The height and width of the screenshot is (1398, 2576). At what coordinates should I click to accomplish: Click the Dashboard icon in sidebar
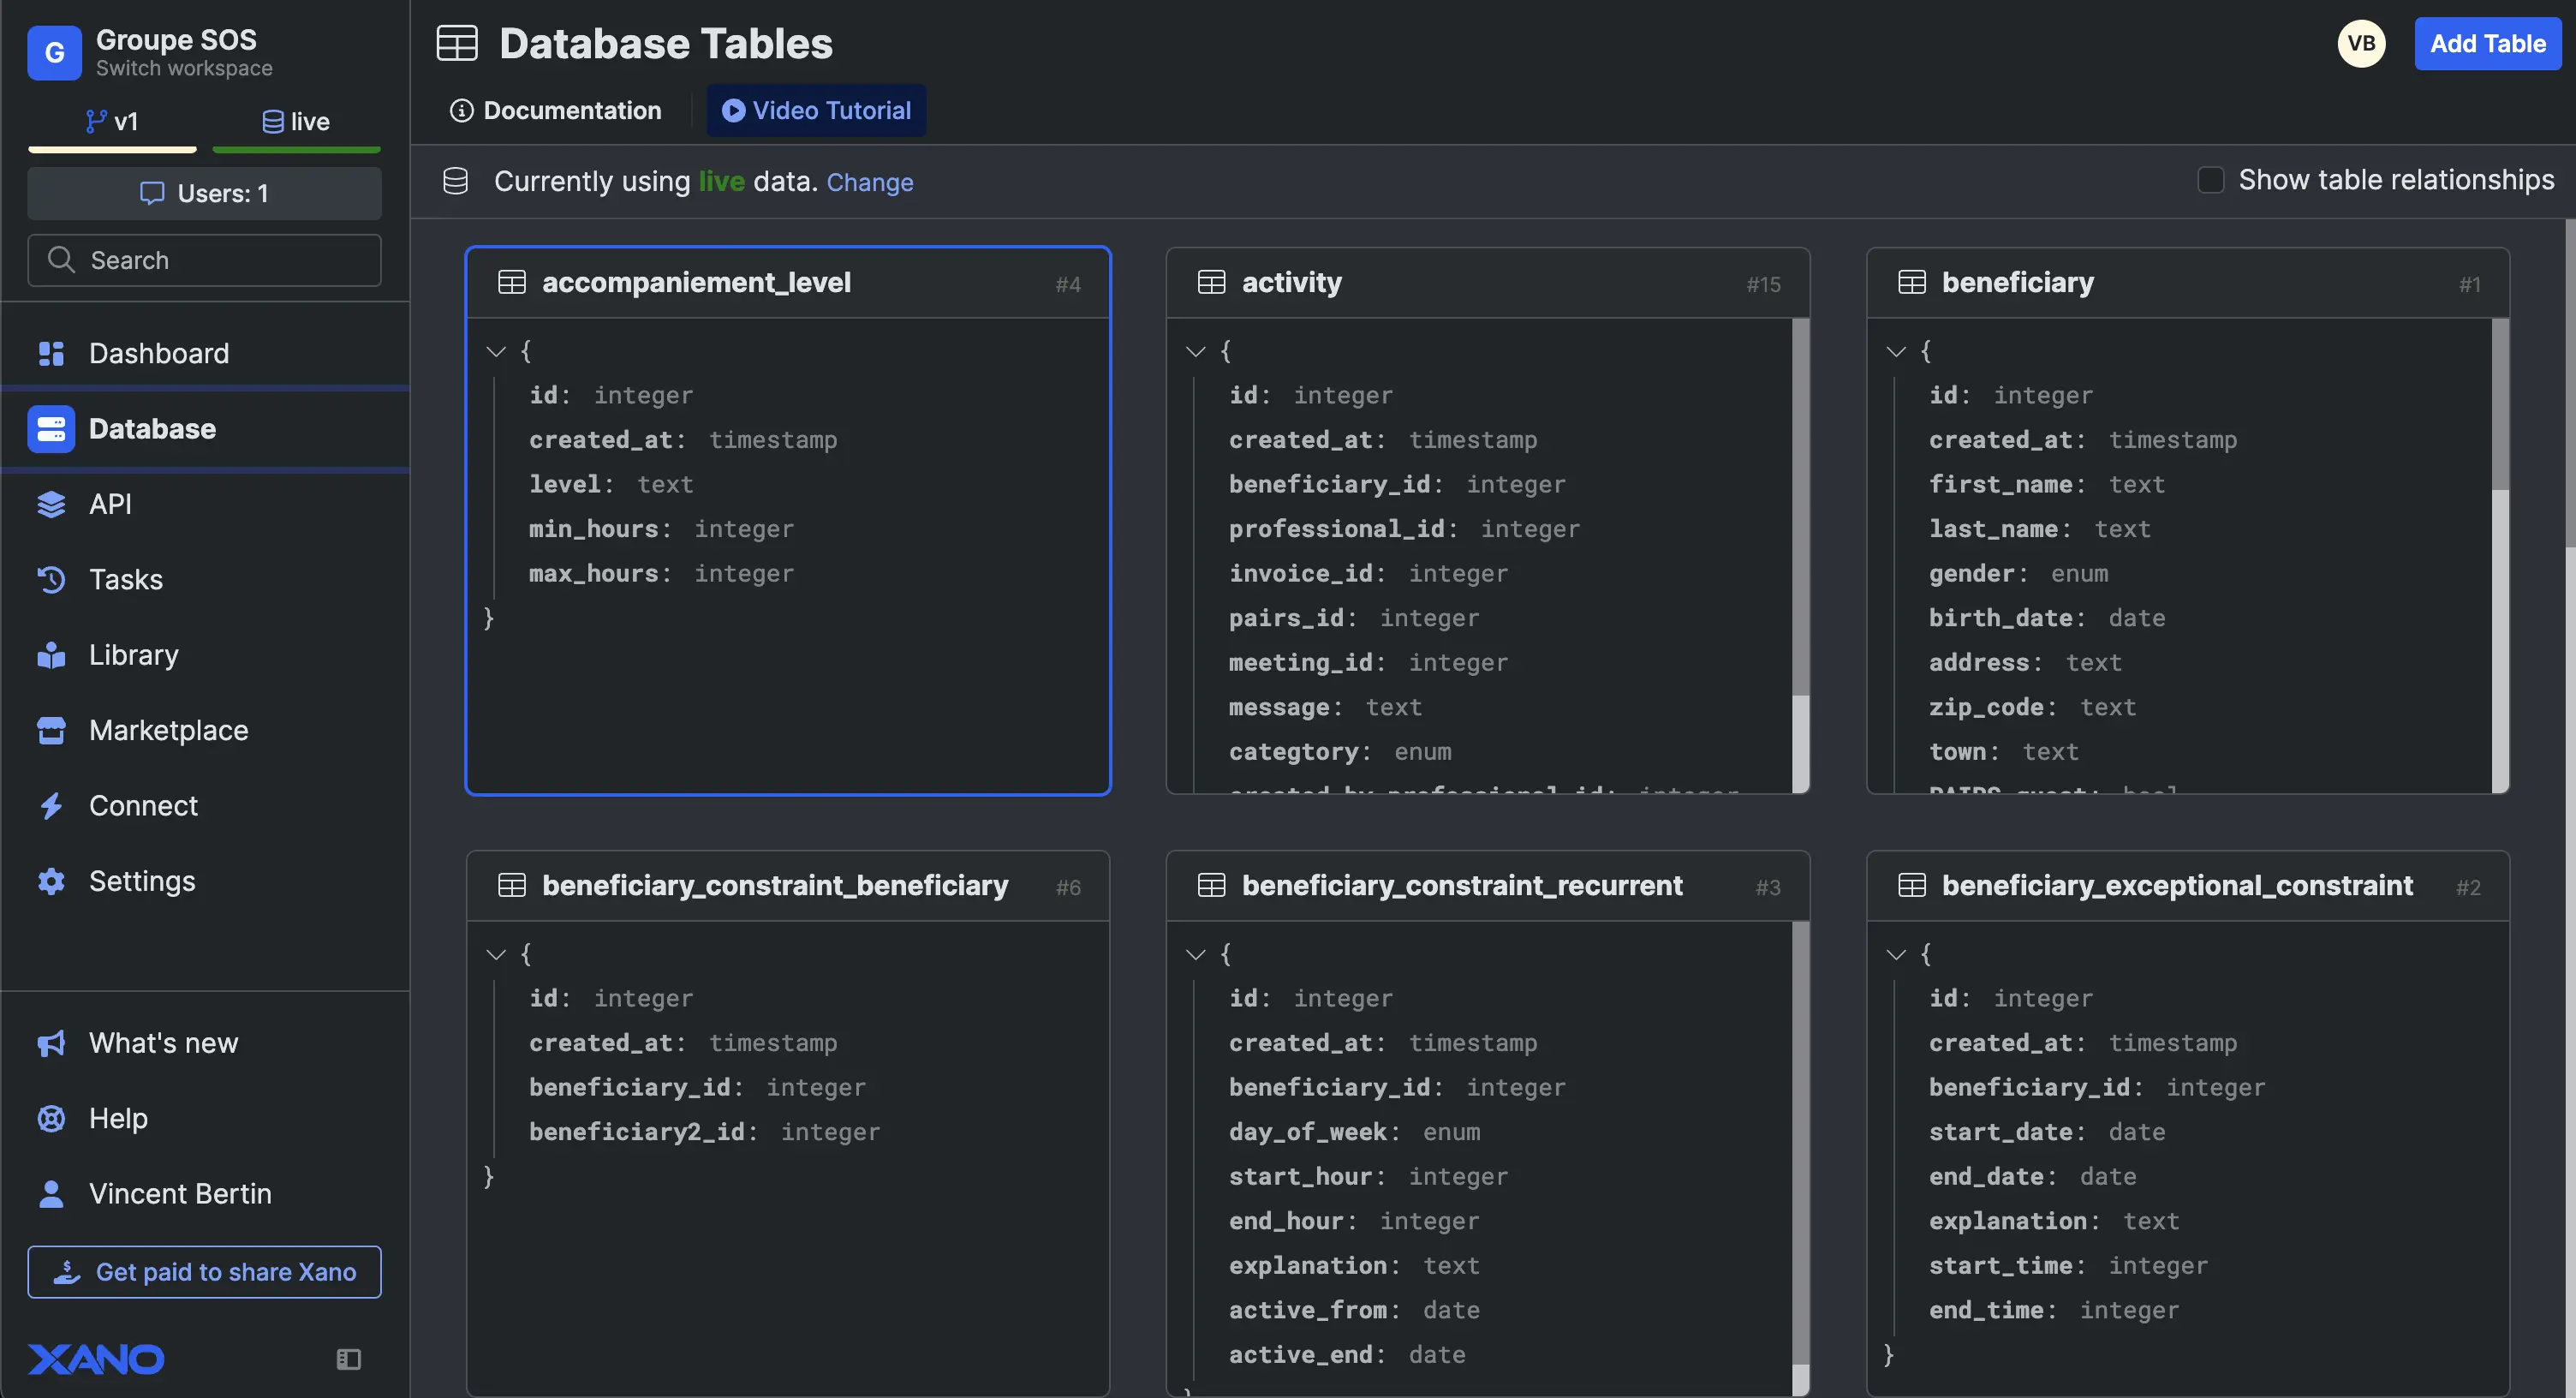51,353
